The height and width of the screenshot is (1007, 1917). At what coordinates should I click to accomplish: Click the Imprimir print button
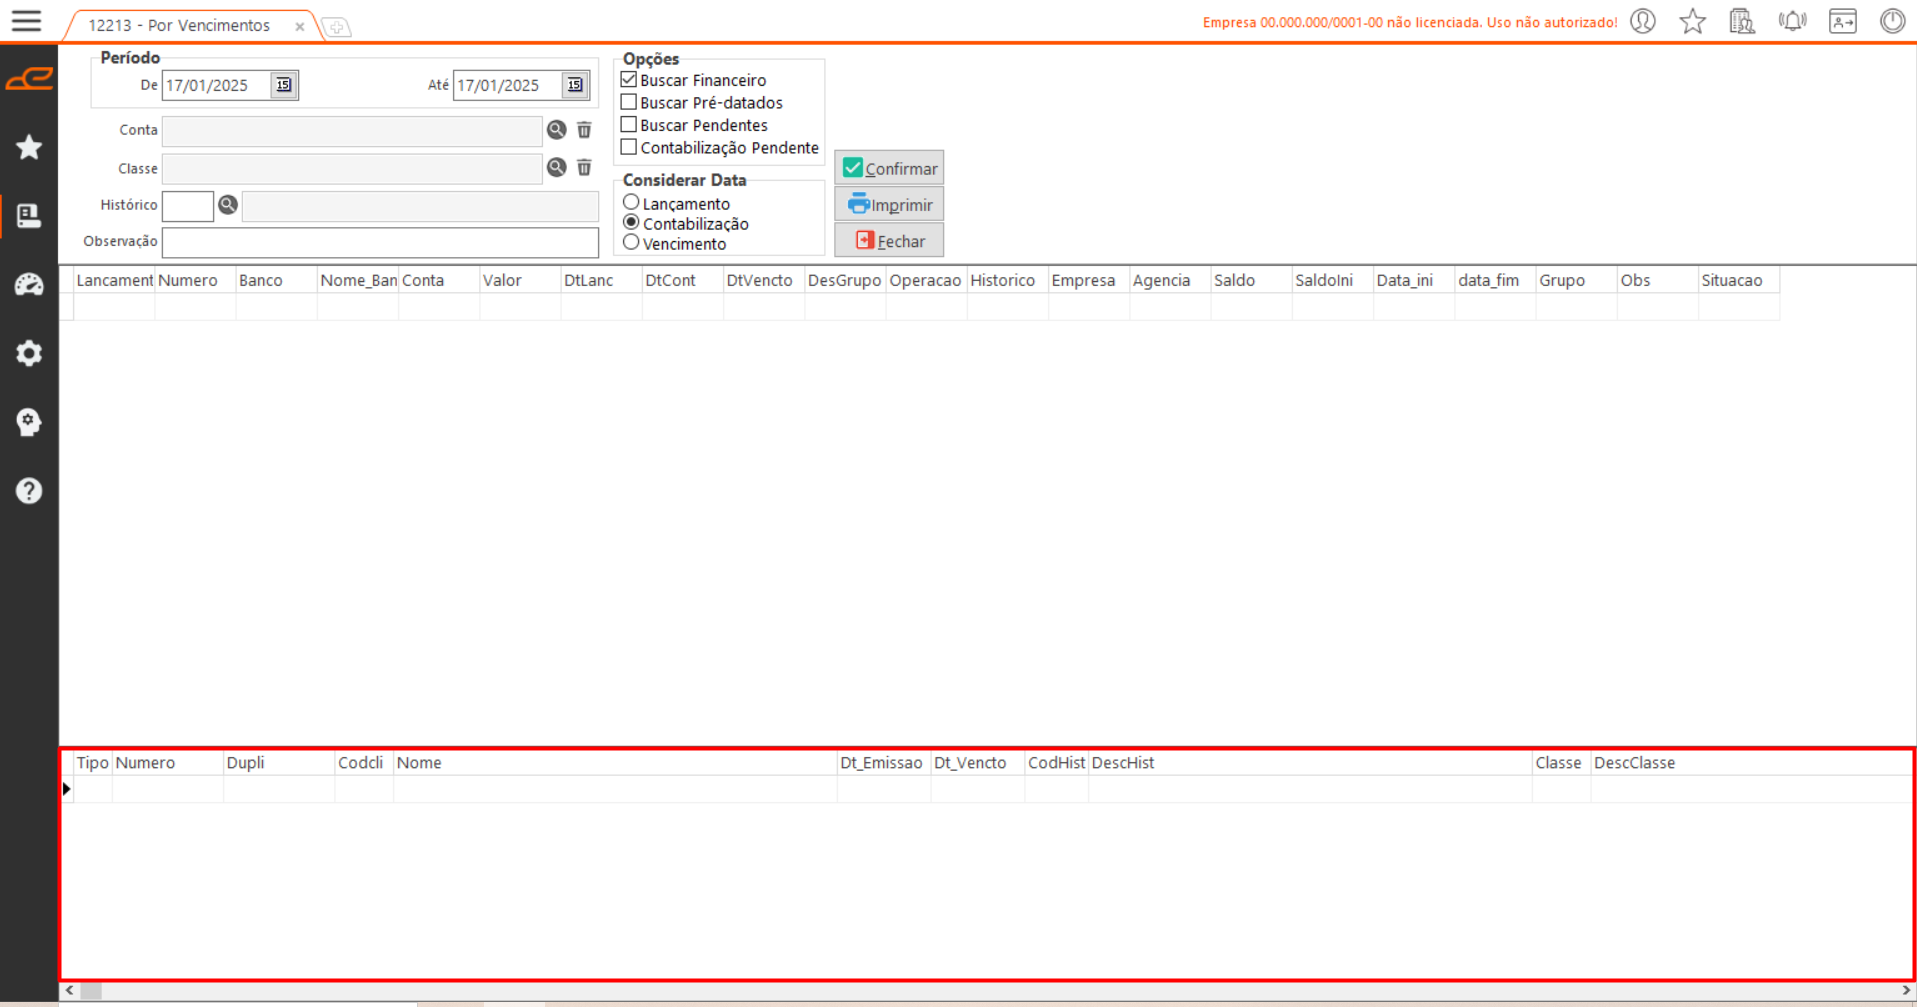click(x=889, y=205)
